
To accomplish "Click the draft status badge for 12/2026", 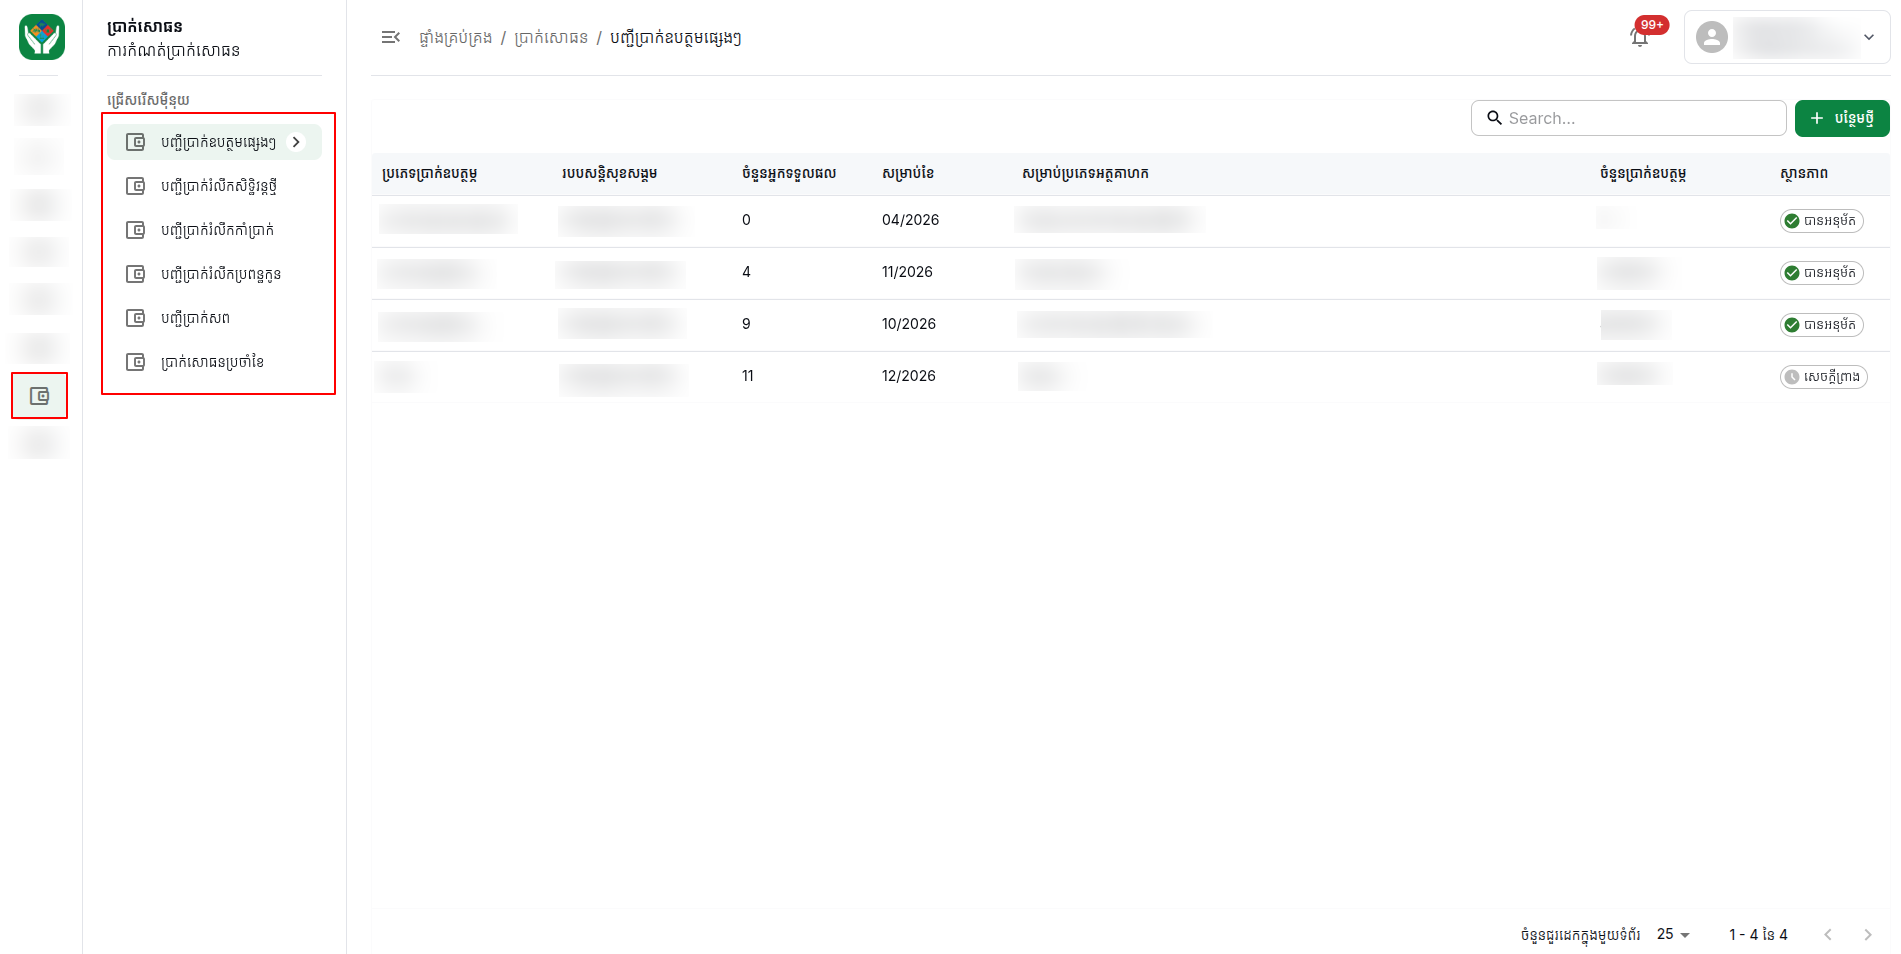I will click(x=1823, y=377).
